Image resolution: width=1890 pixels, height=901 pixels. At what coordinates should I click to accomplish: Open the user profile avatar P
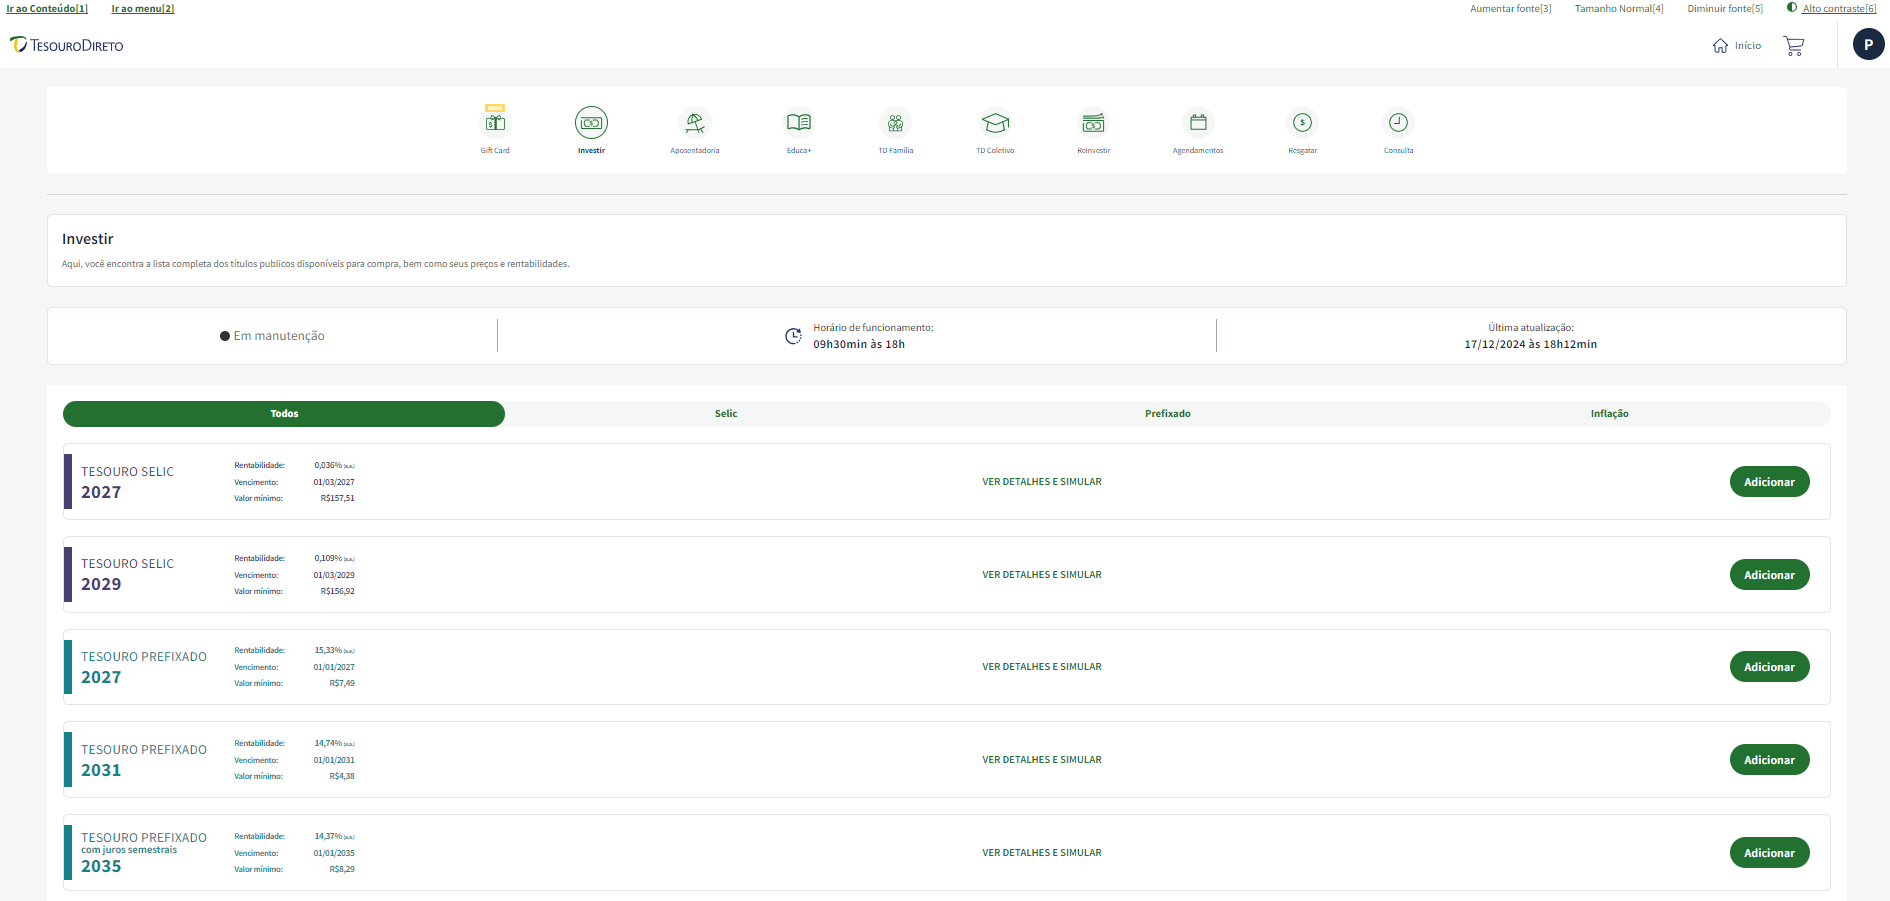tap(1868, 44)
